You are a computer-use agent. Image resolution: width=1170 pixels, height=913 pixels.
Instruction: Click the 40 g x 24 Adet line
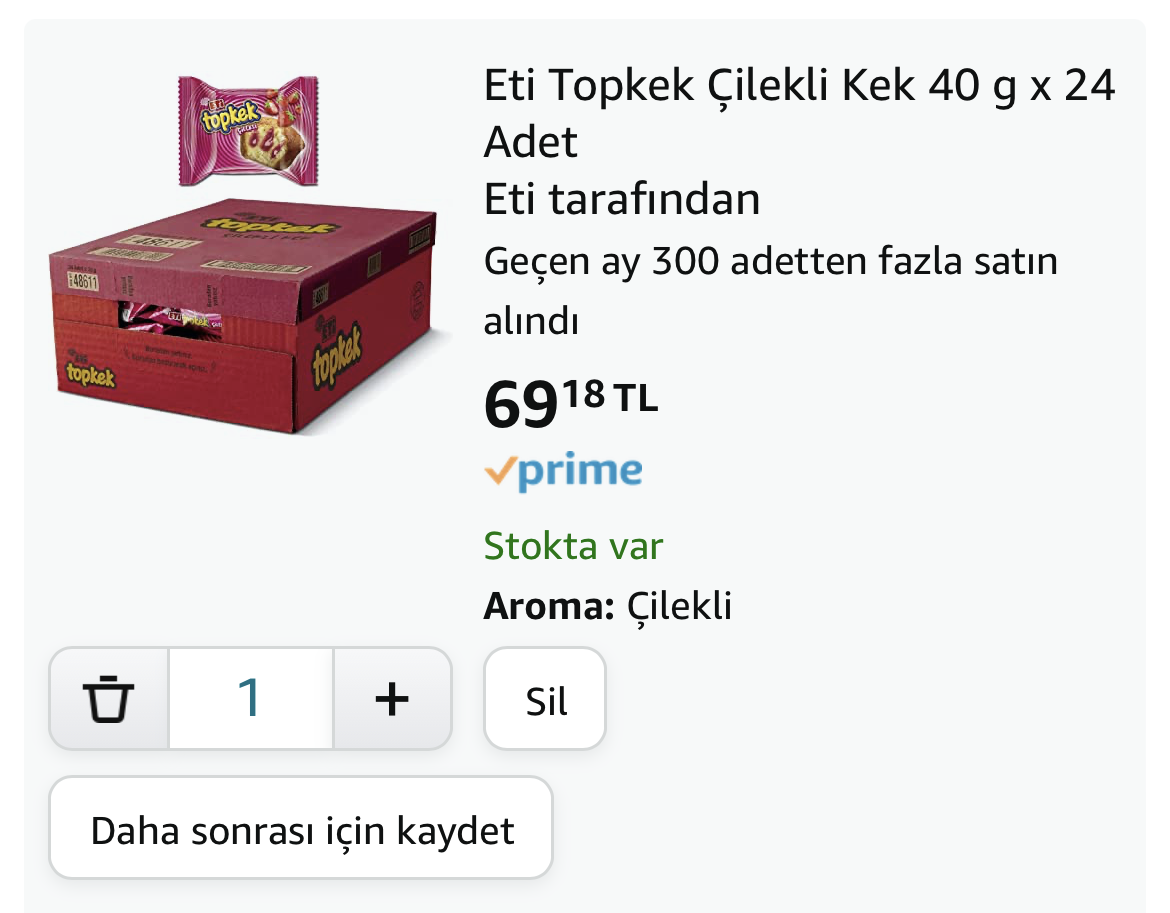point(950,88)
